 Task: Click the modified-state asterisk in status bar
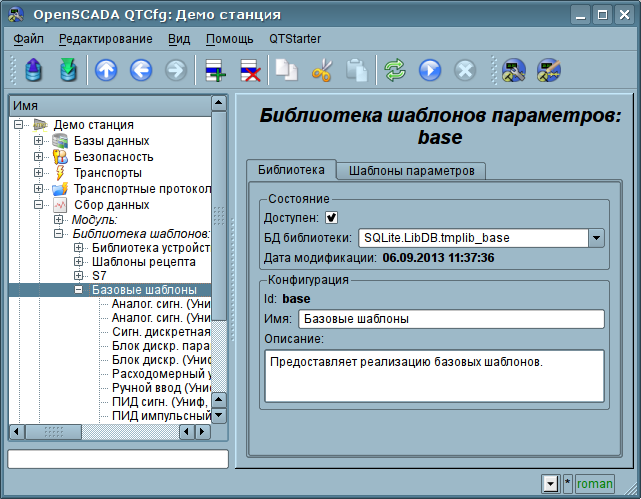(x=567, y=483)
